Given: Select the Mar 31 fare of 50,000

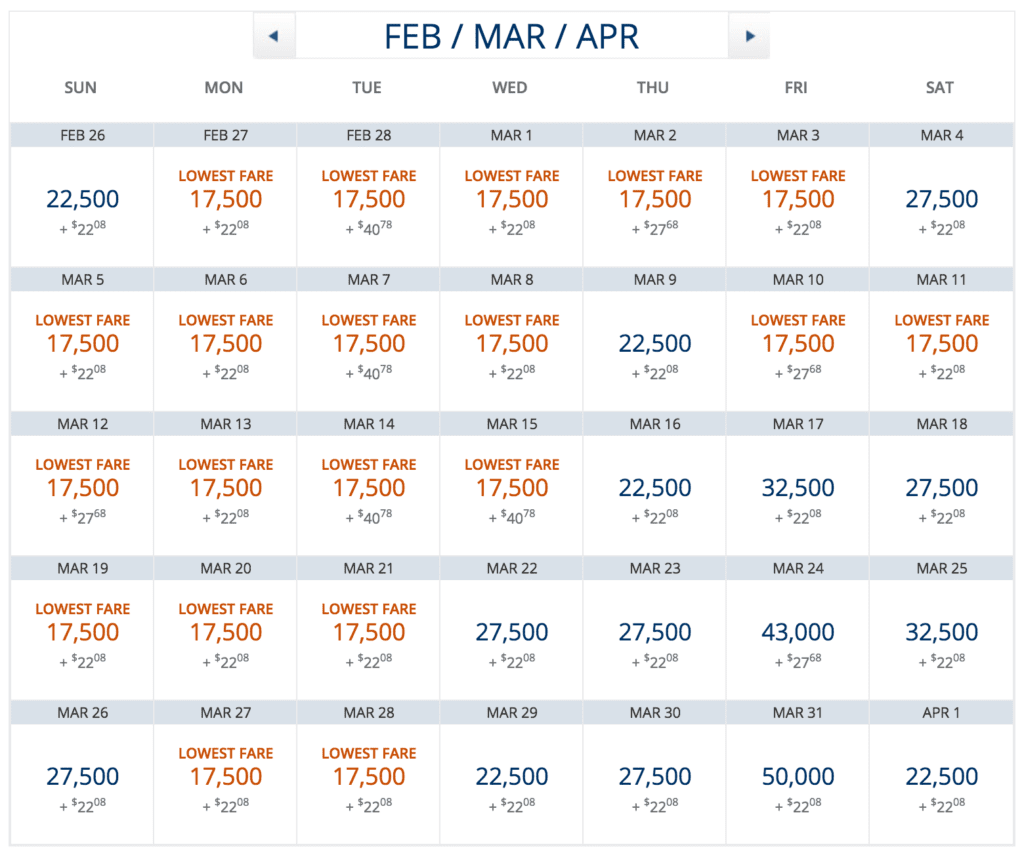Looking at the screenshot, I should tap(798, 776).
